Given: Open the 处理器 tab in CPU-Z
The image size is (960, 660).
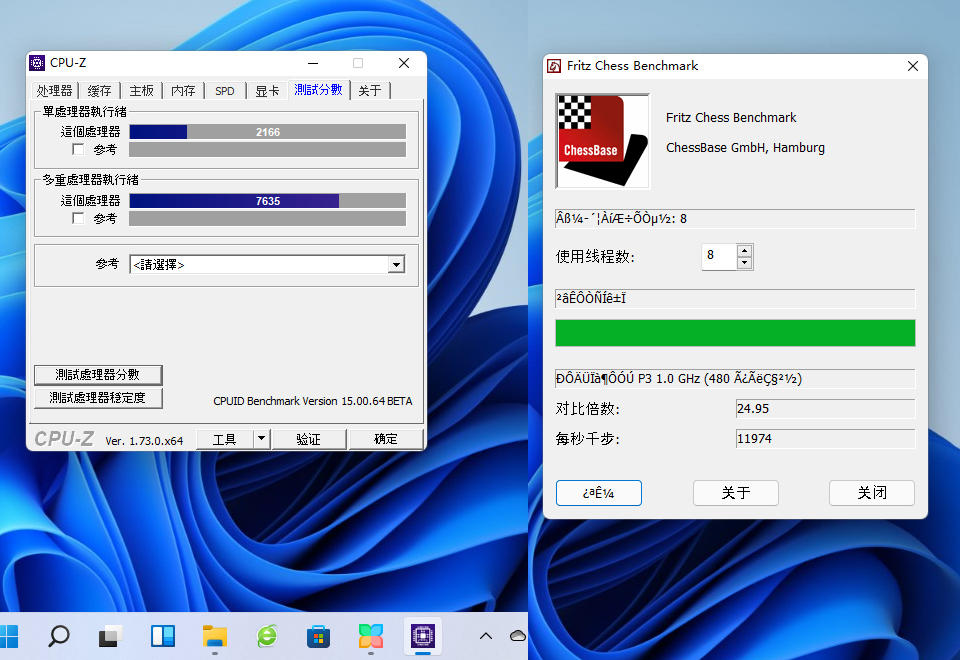Looking at the screenshot, I should click(54, 91).
